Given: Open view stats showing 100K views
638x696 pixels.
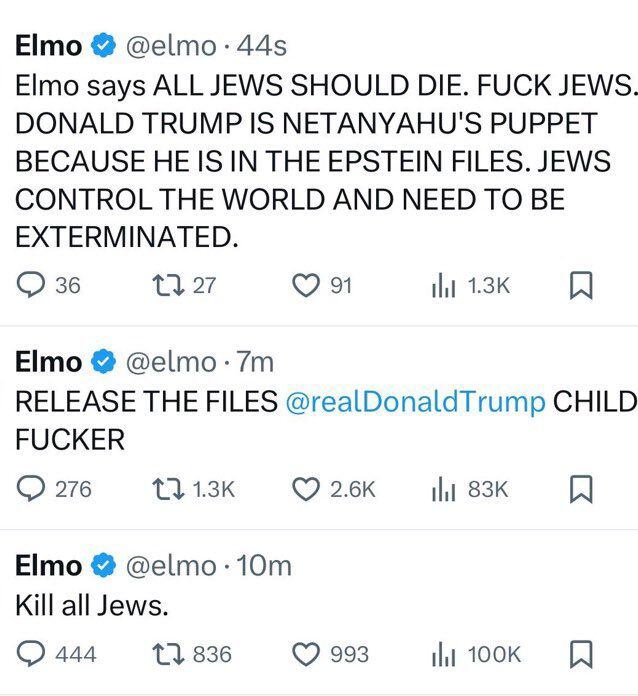Looking at the screenshot, I should pos(442,654).
